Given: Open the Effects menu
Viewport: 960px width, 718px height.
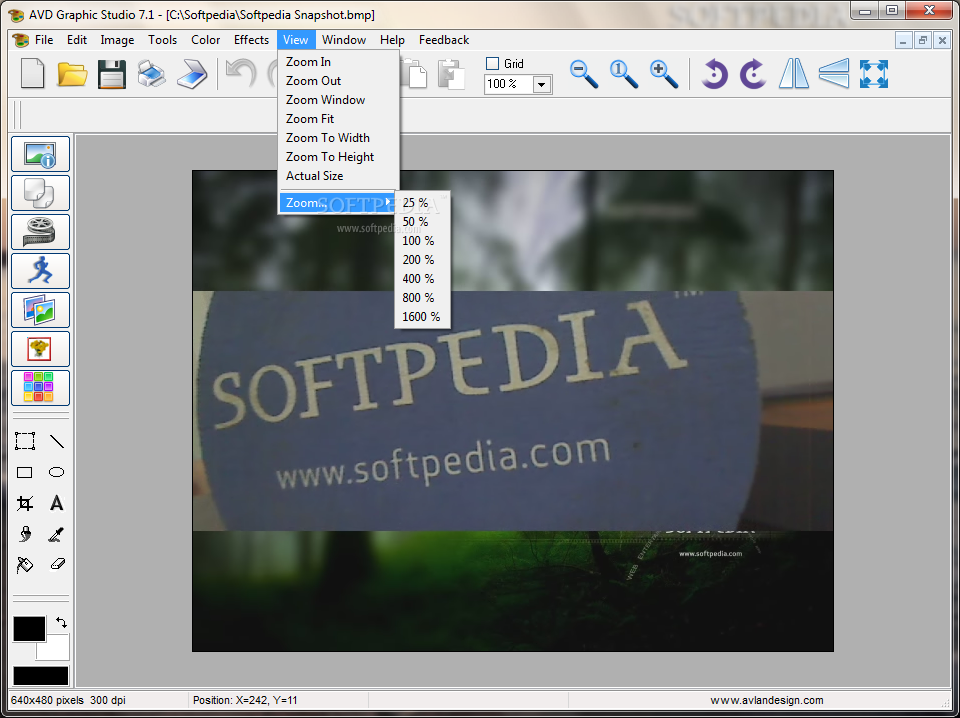Looking at the screenshot, I should coord(251,40).
